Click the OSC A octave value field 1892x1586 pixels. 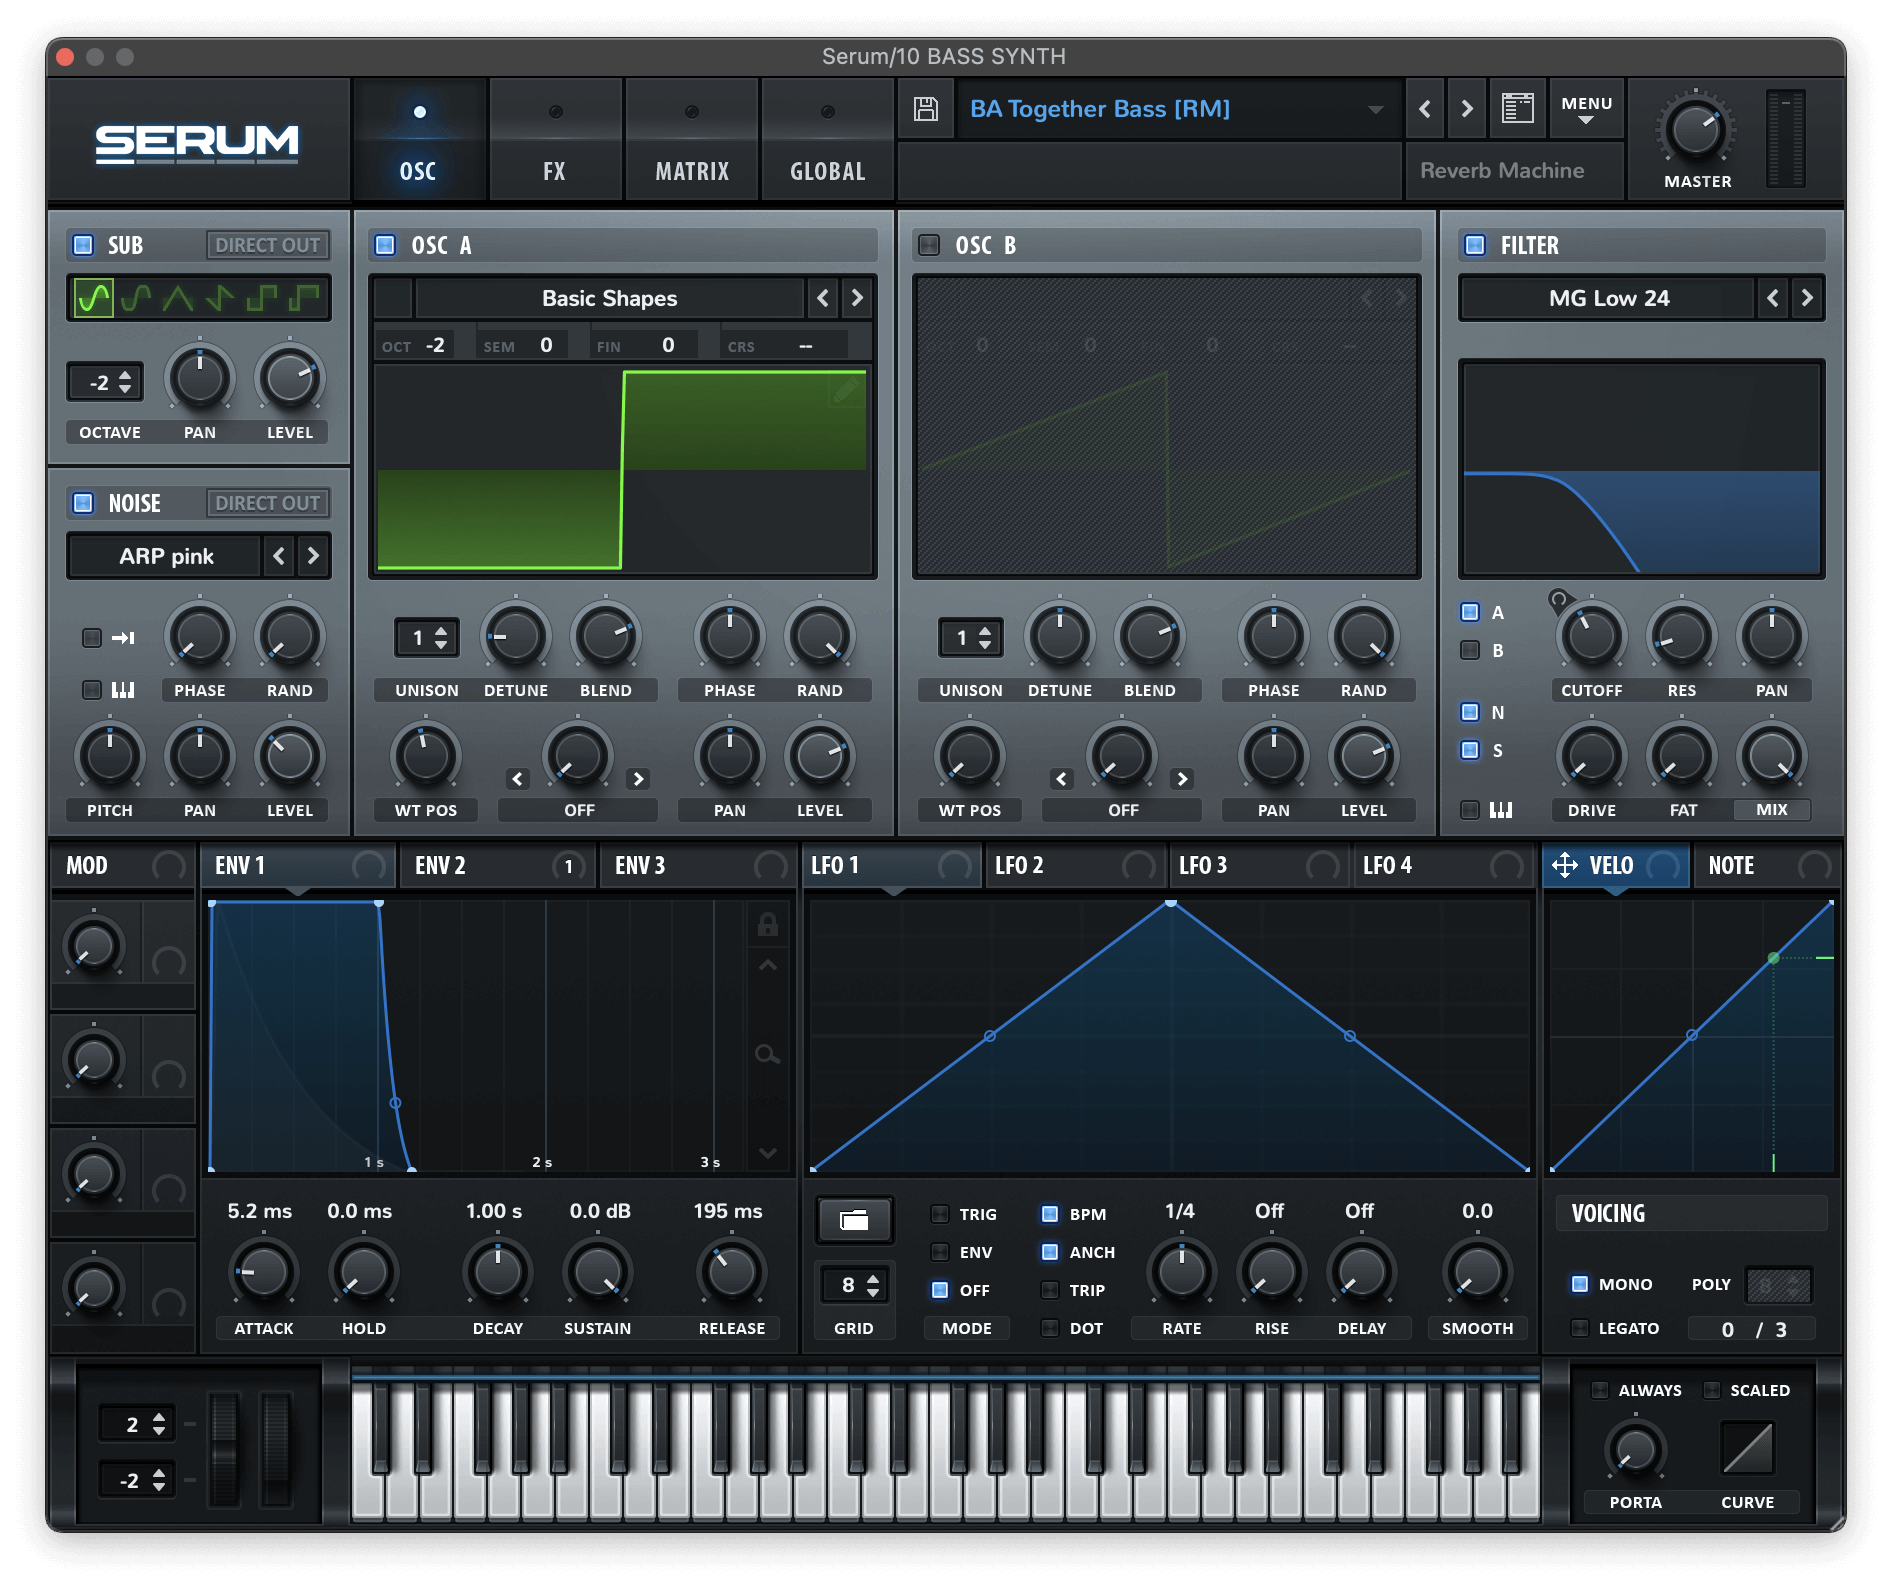[x=435, y=345]
